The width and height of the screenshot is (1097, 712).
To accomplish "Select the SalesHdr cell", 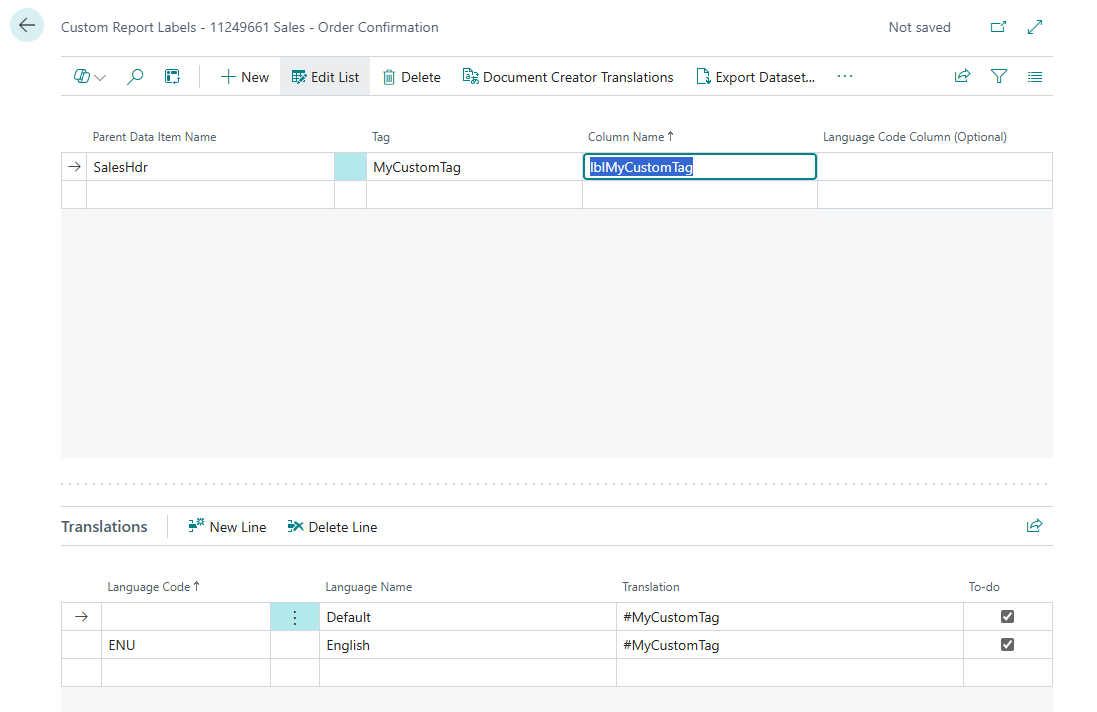I will click(x=210, y=167).
